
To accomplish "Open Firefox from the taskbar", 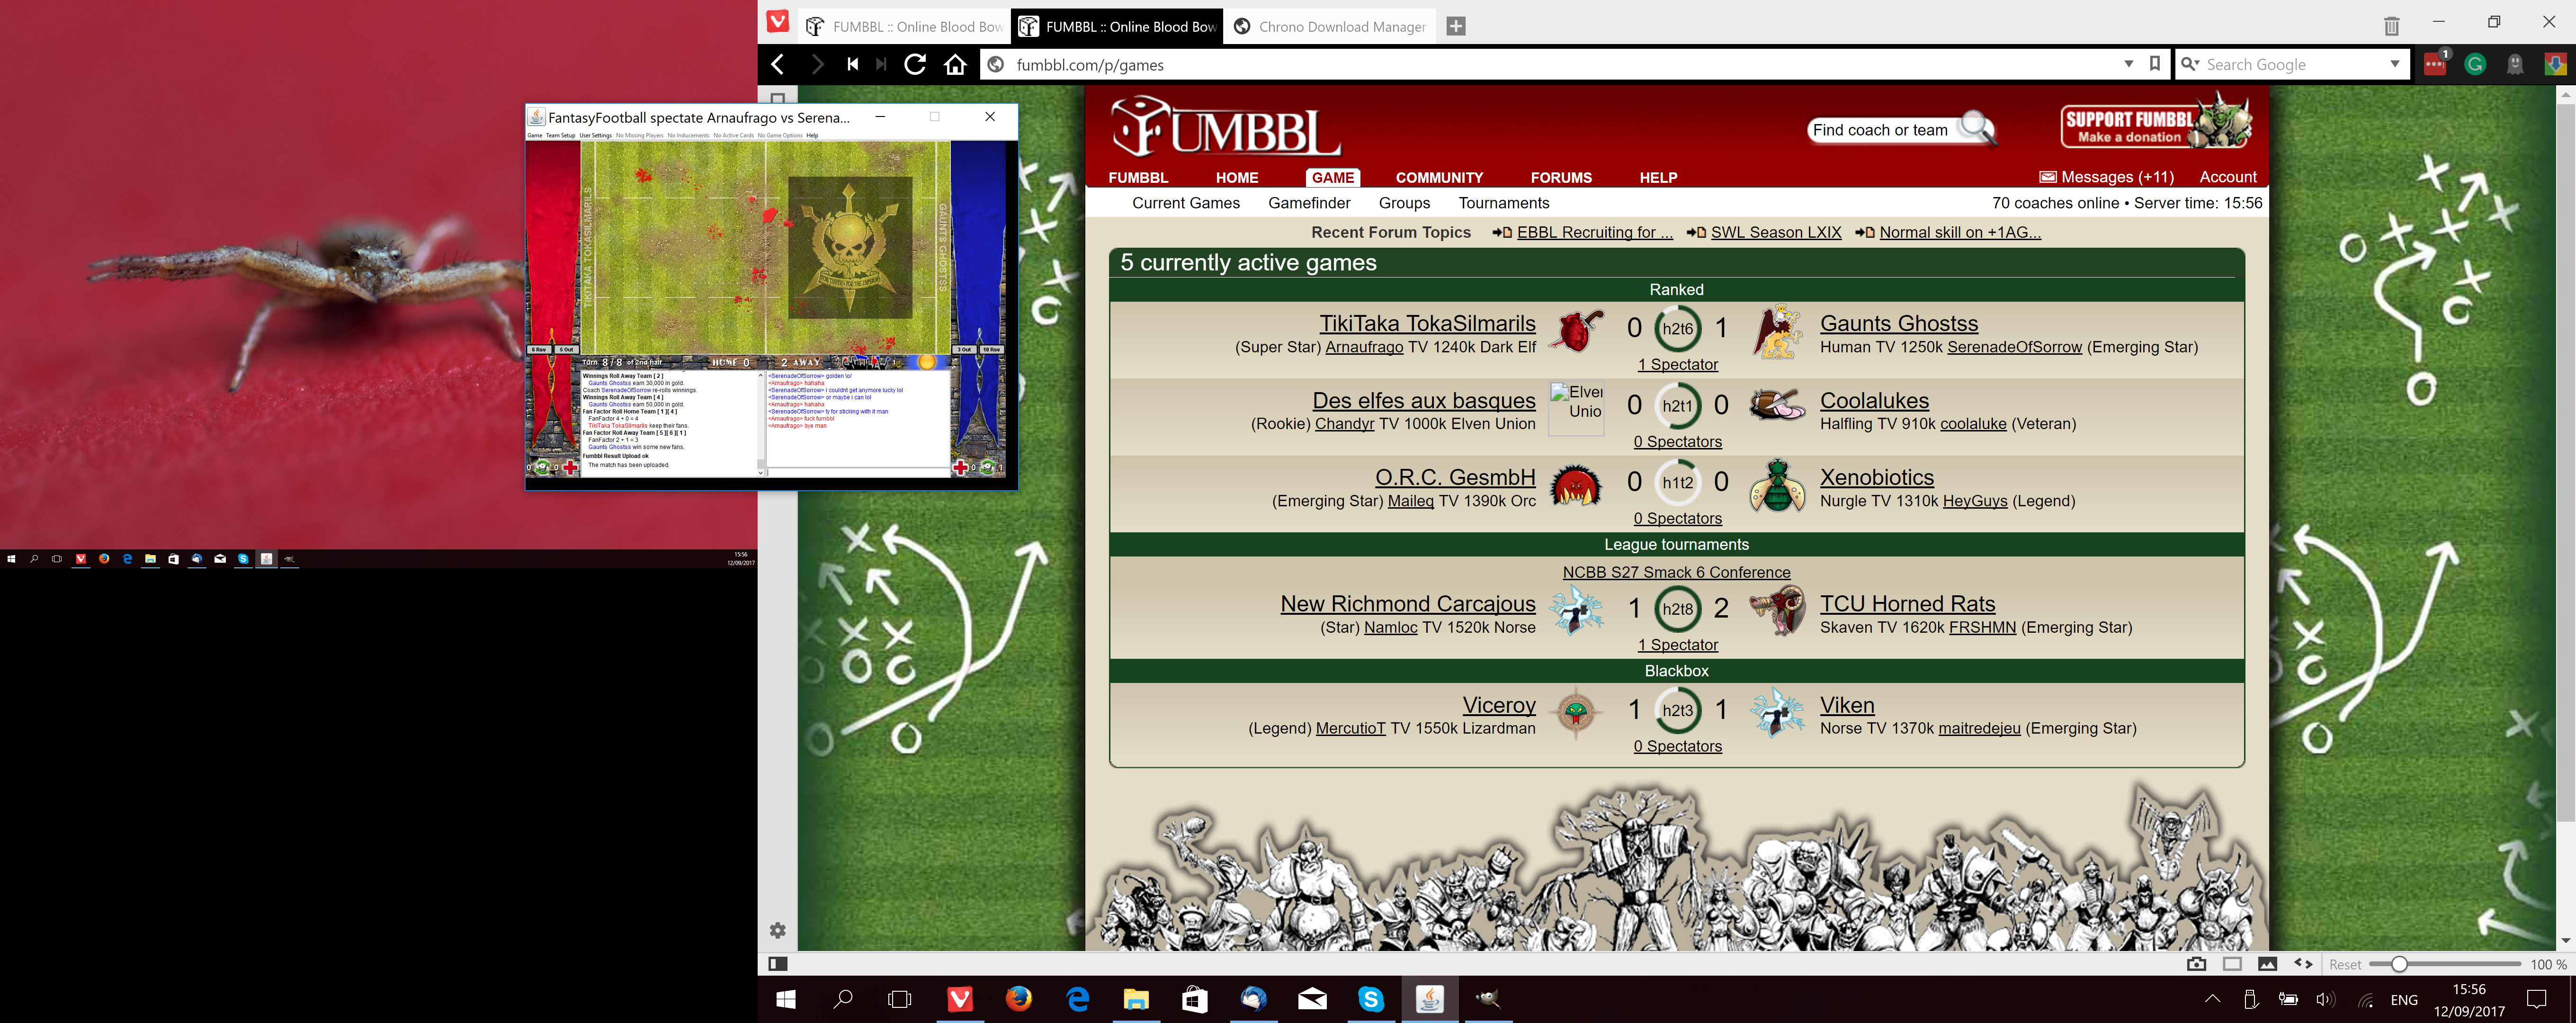I will (x=1019, y=998).
